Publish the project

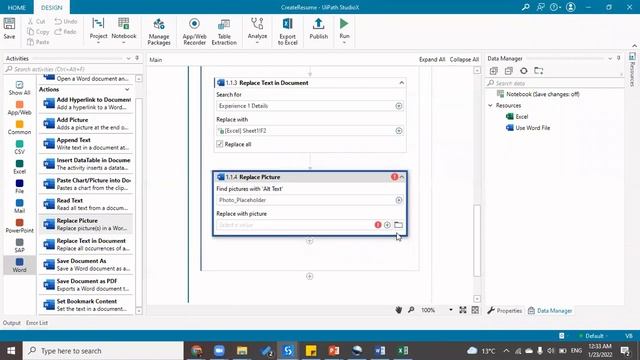click(318, 28)
